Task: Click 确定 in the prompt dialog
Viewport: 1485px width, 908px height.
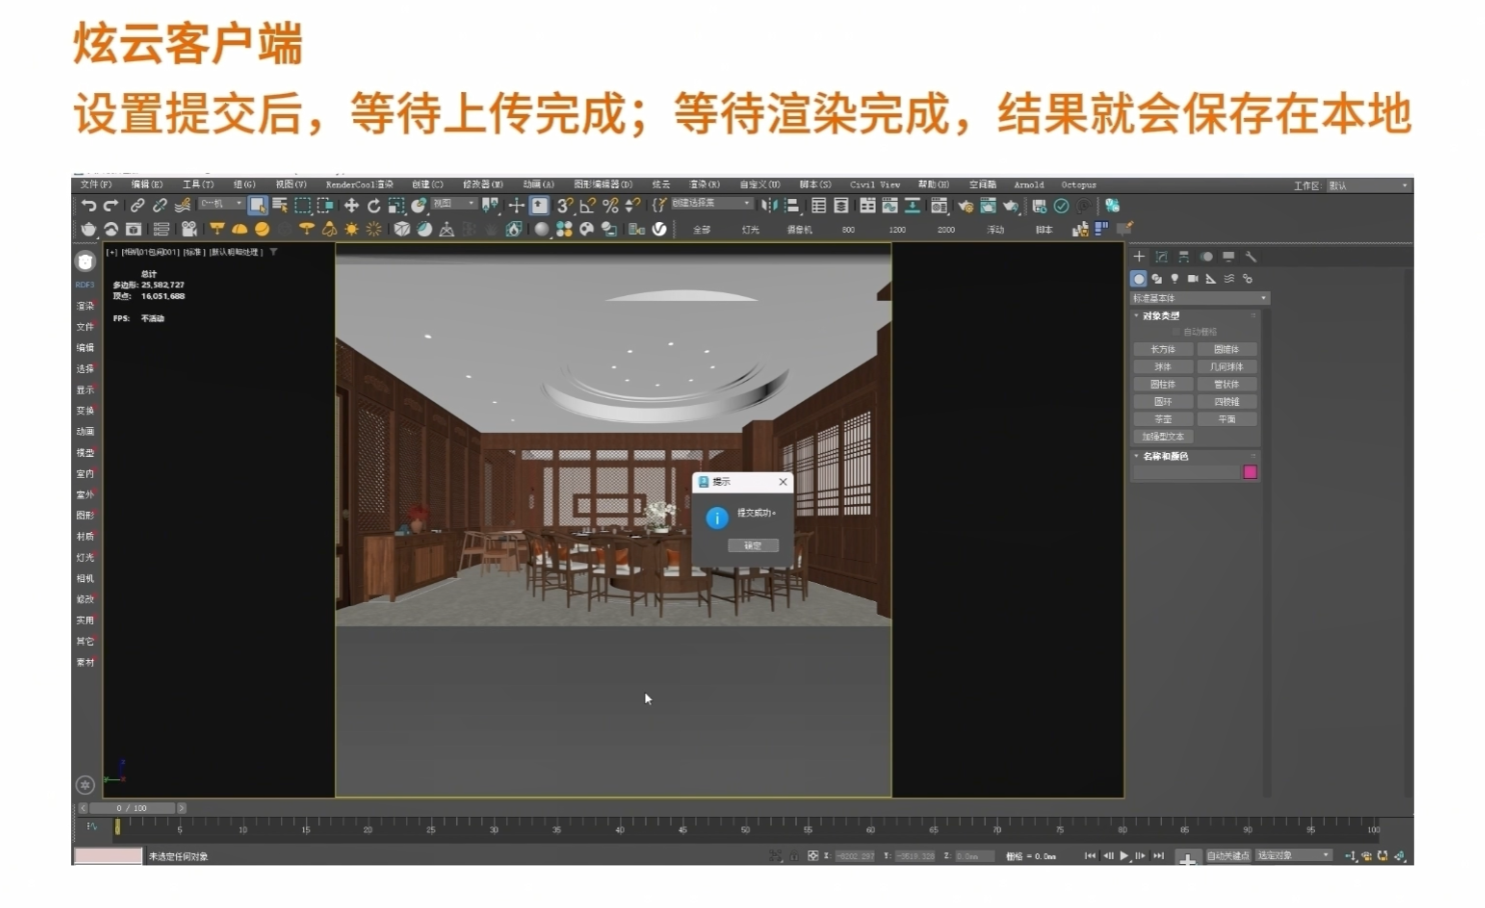Action: tap(752, 546)
